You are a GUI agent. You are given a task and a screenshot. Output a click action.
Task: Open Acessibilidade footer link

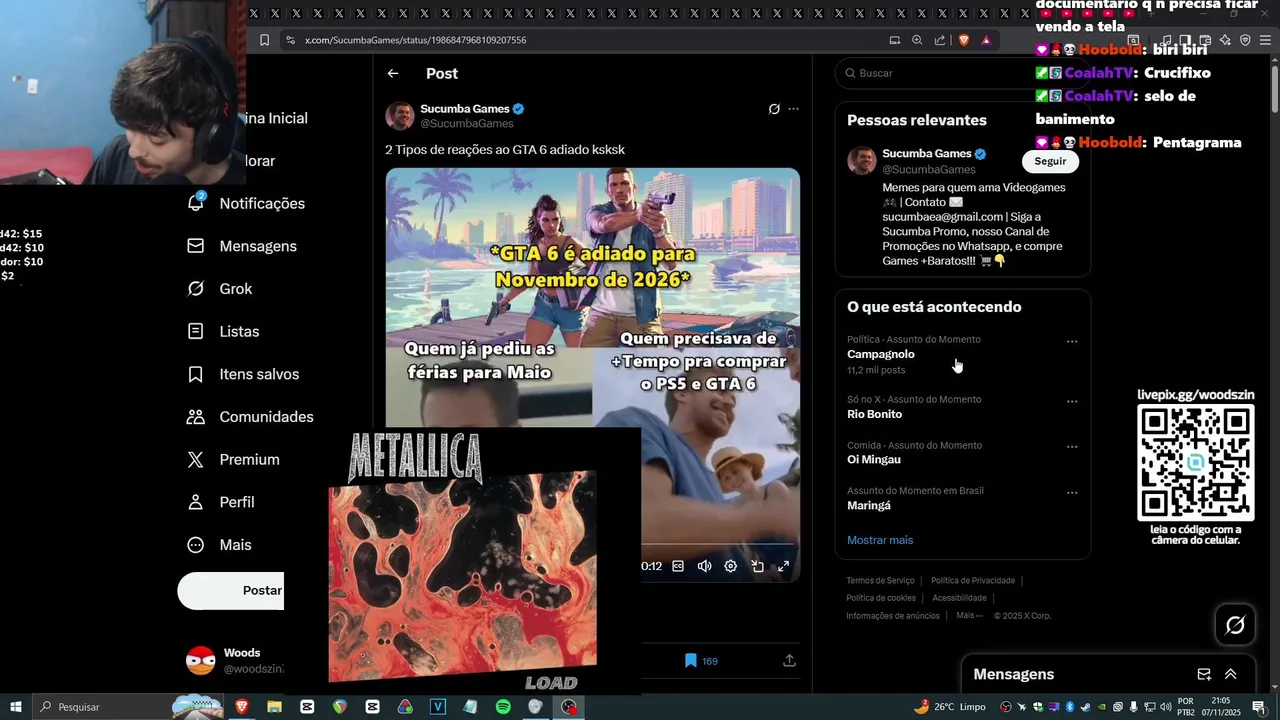pyautogui.click(x=959, y=598)
